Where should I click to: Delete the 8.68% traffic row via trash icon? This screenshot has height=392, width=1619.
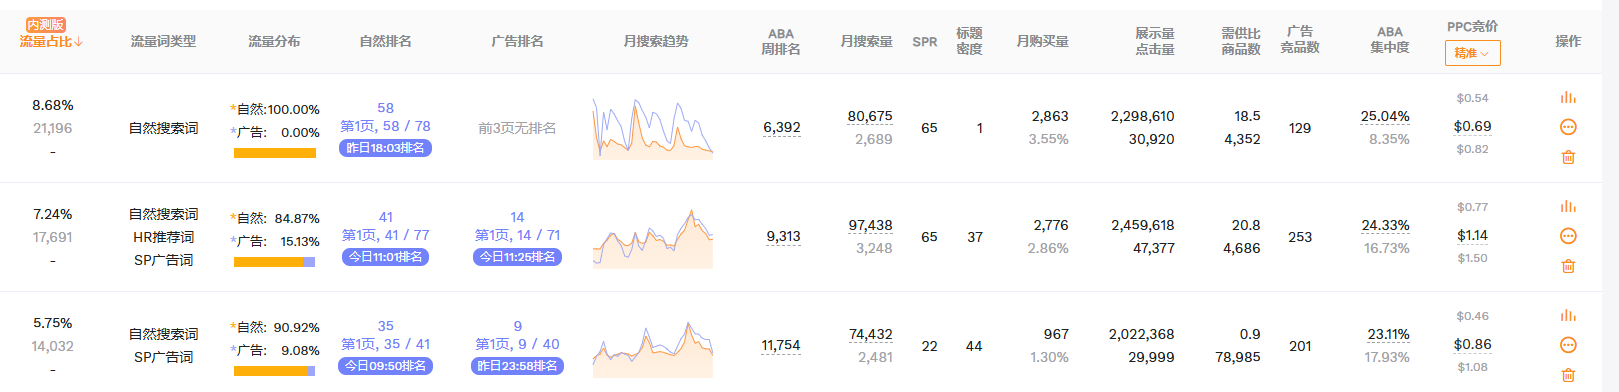click(1568, 157)
